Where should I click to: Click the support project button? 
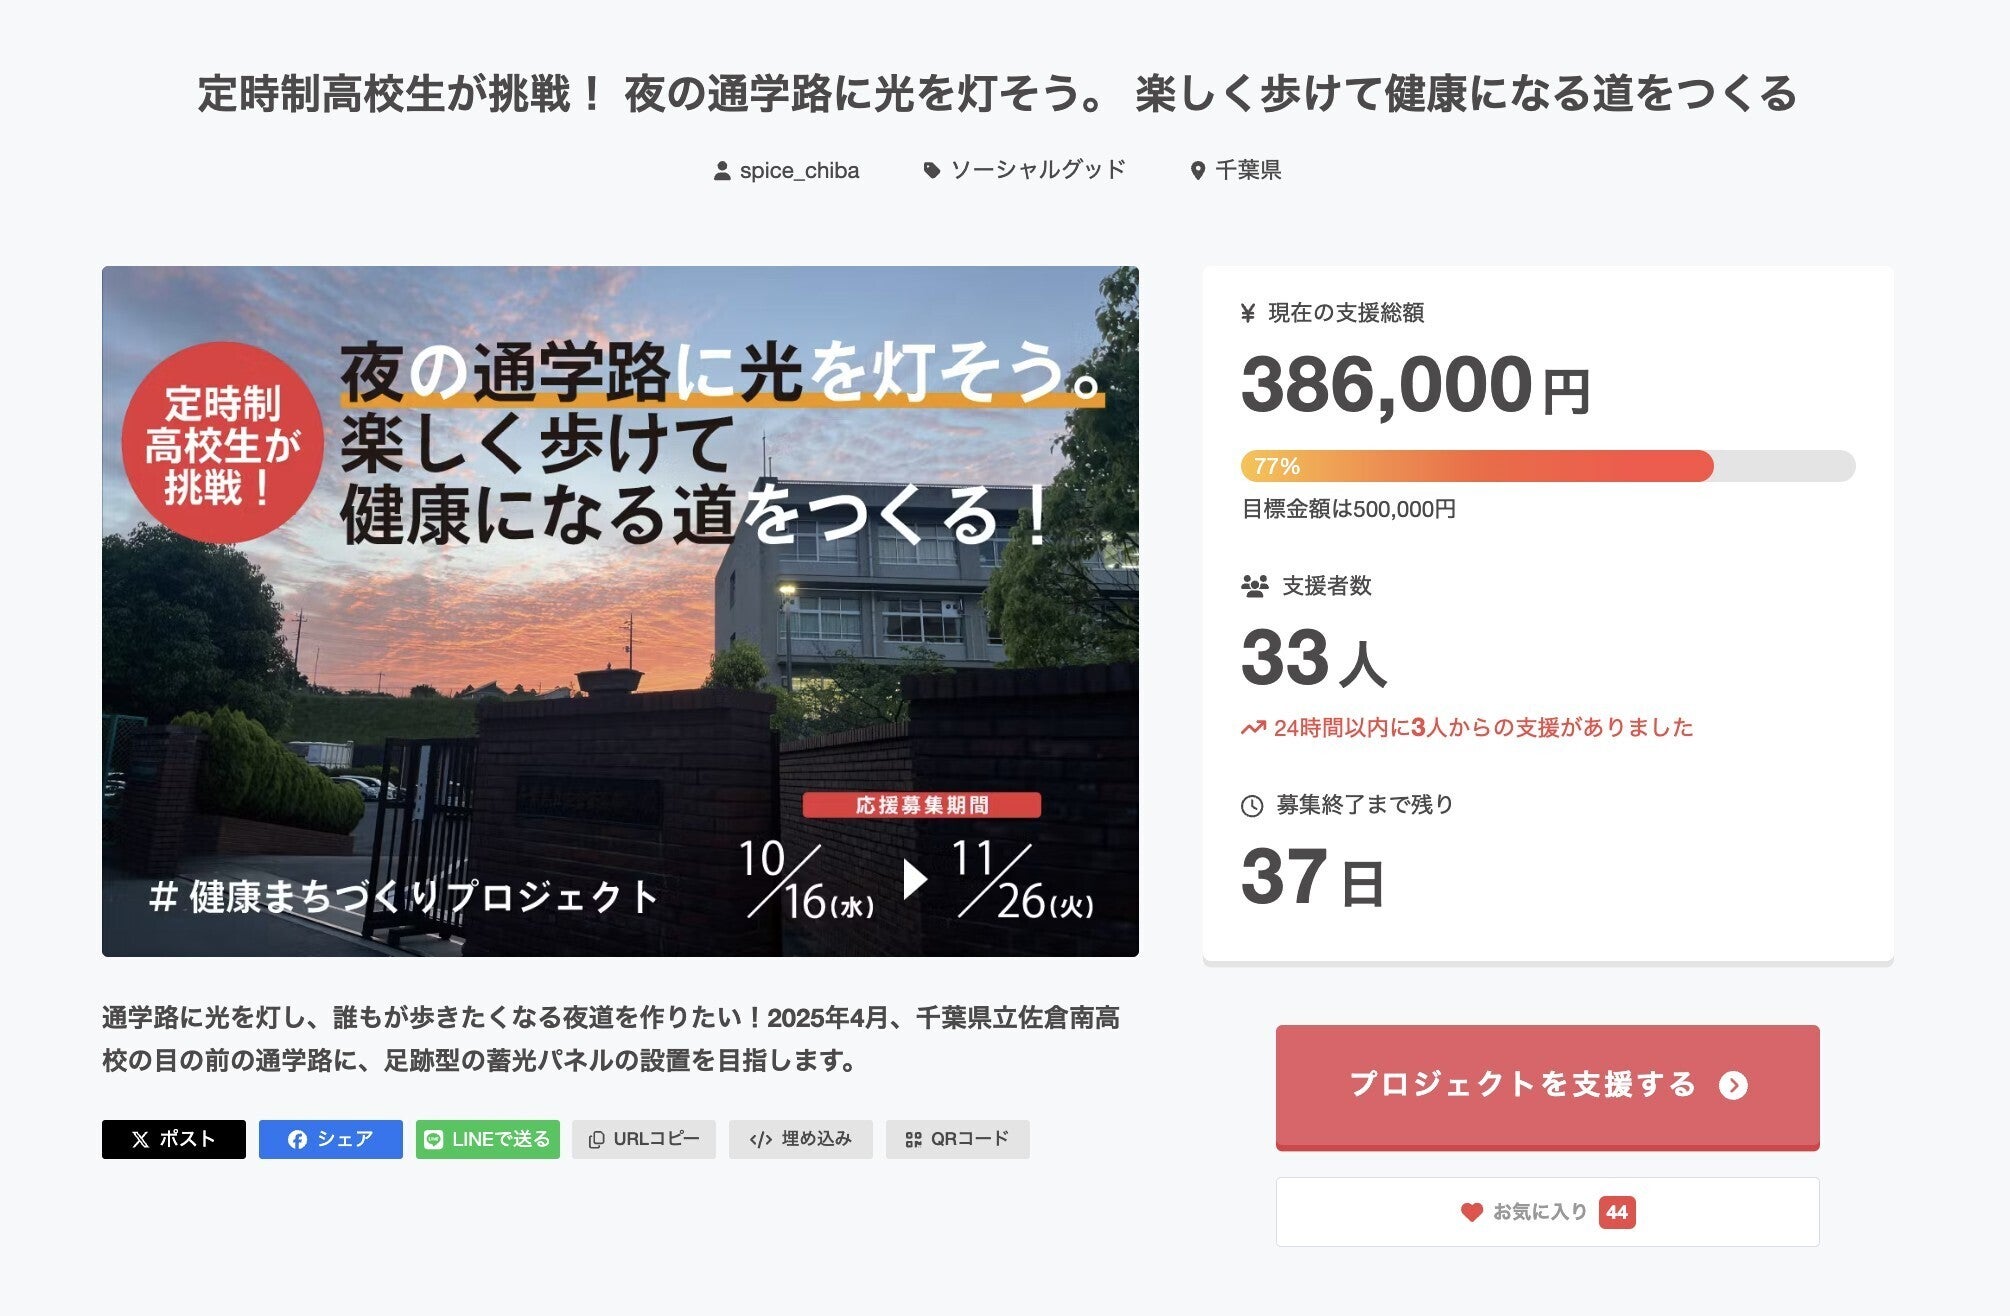(x=1547, y=1086)
